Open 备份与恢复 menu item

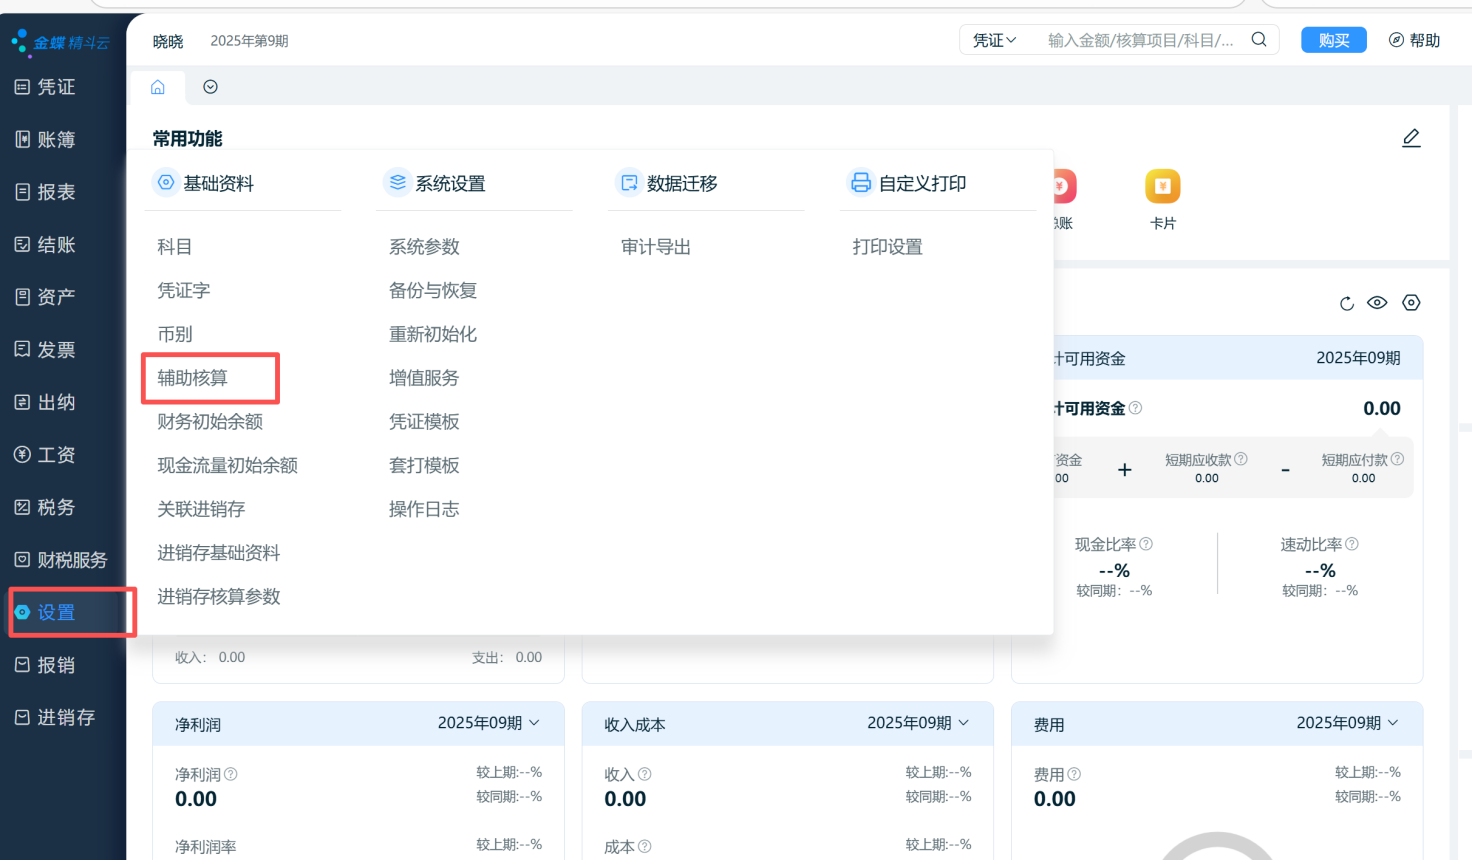tap(432, 291)
